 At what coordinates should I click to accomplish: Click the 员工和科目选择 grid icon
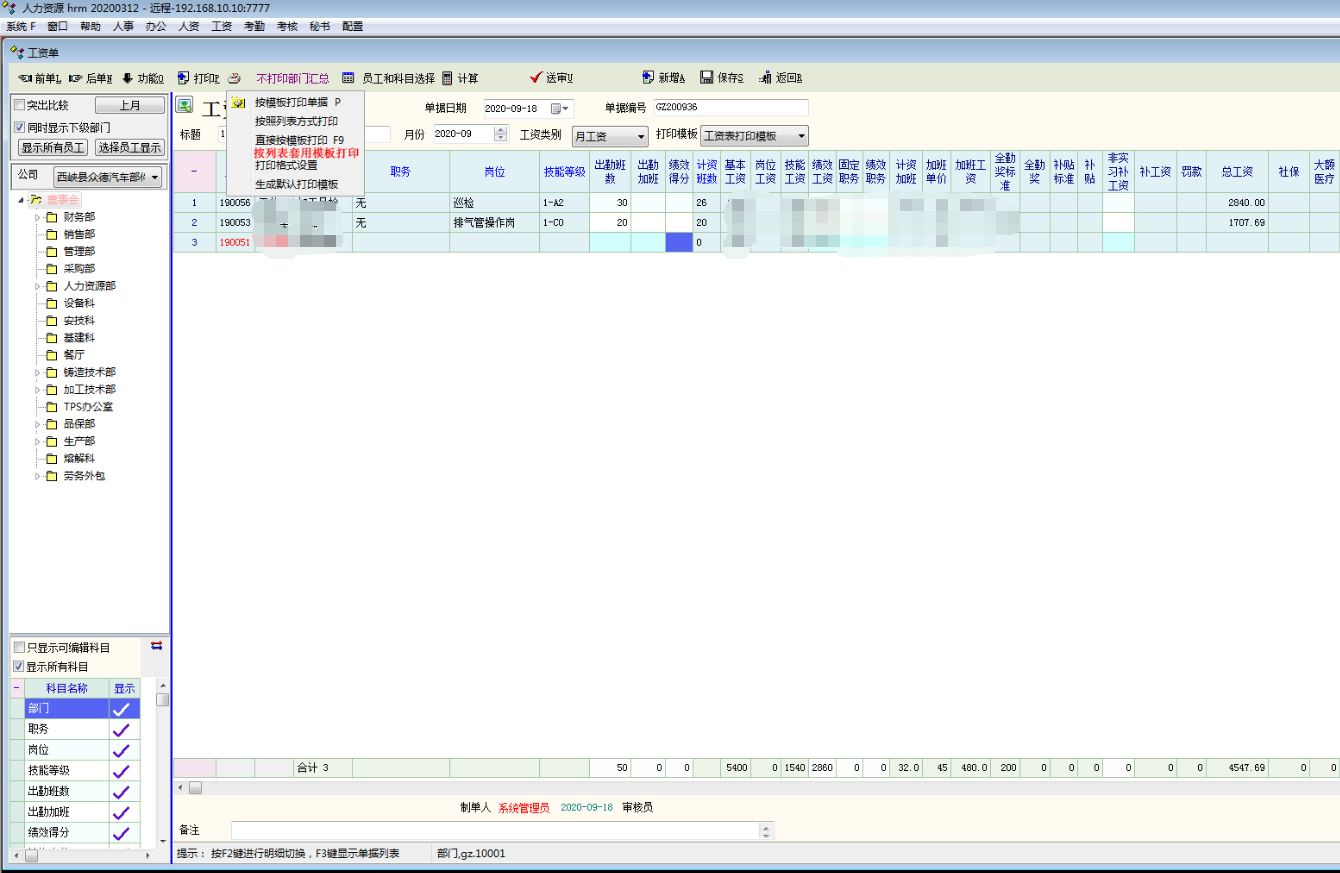348,77
